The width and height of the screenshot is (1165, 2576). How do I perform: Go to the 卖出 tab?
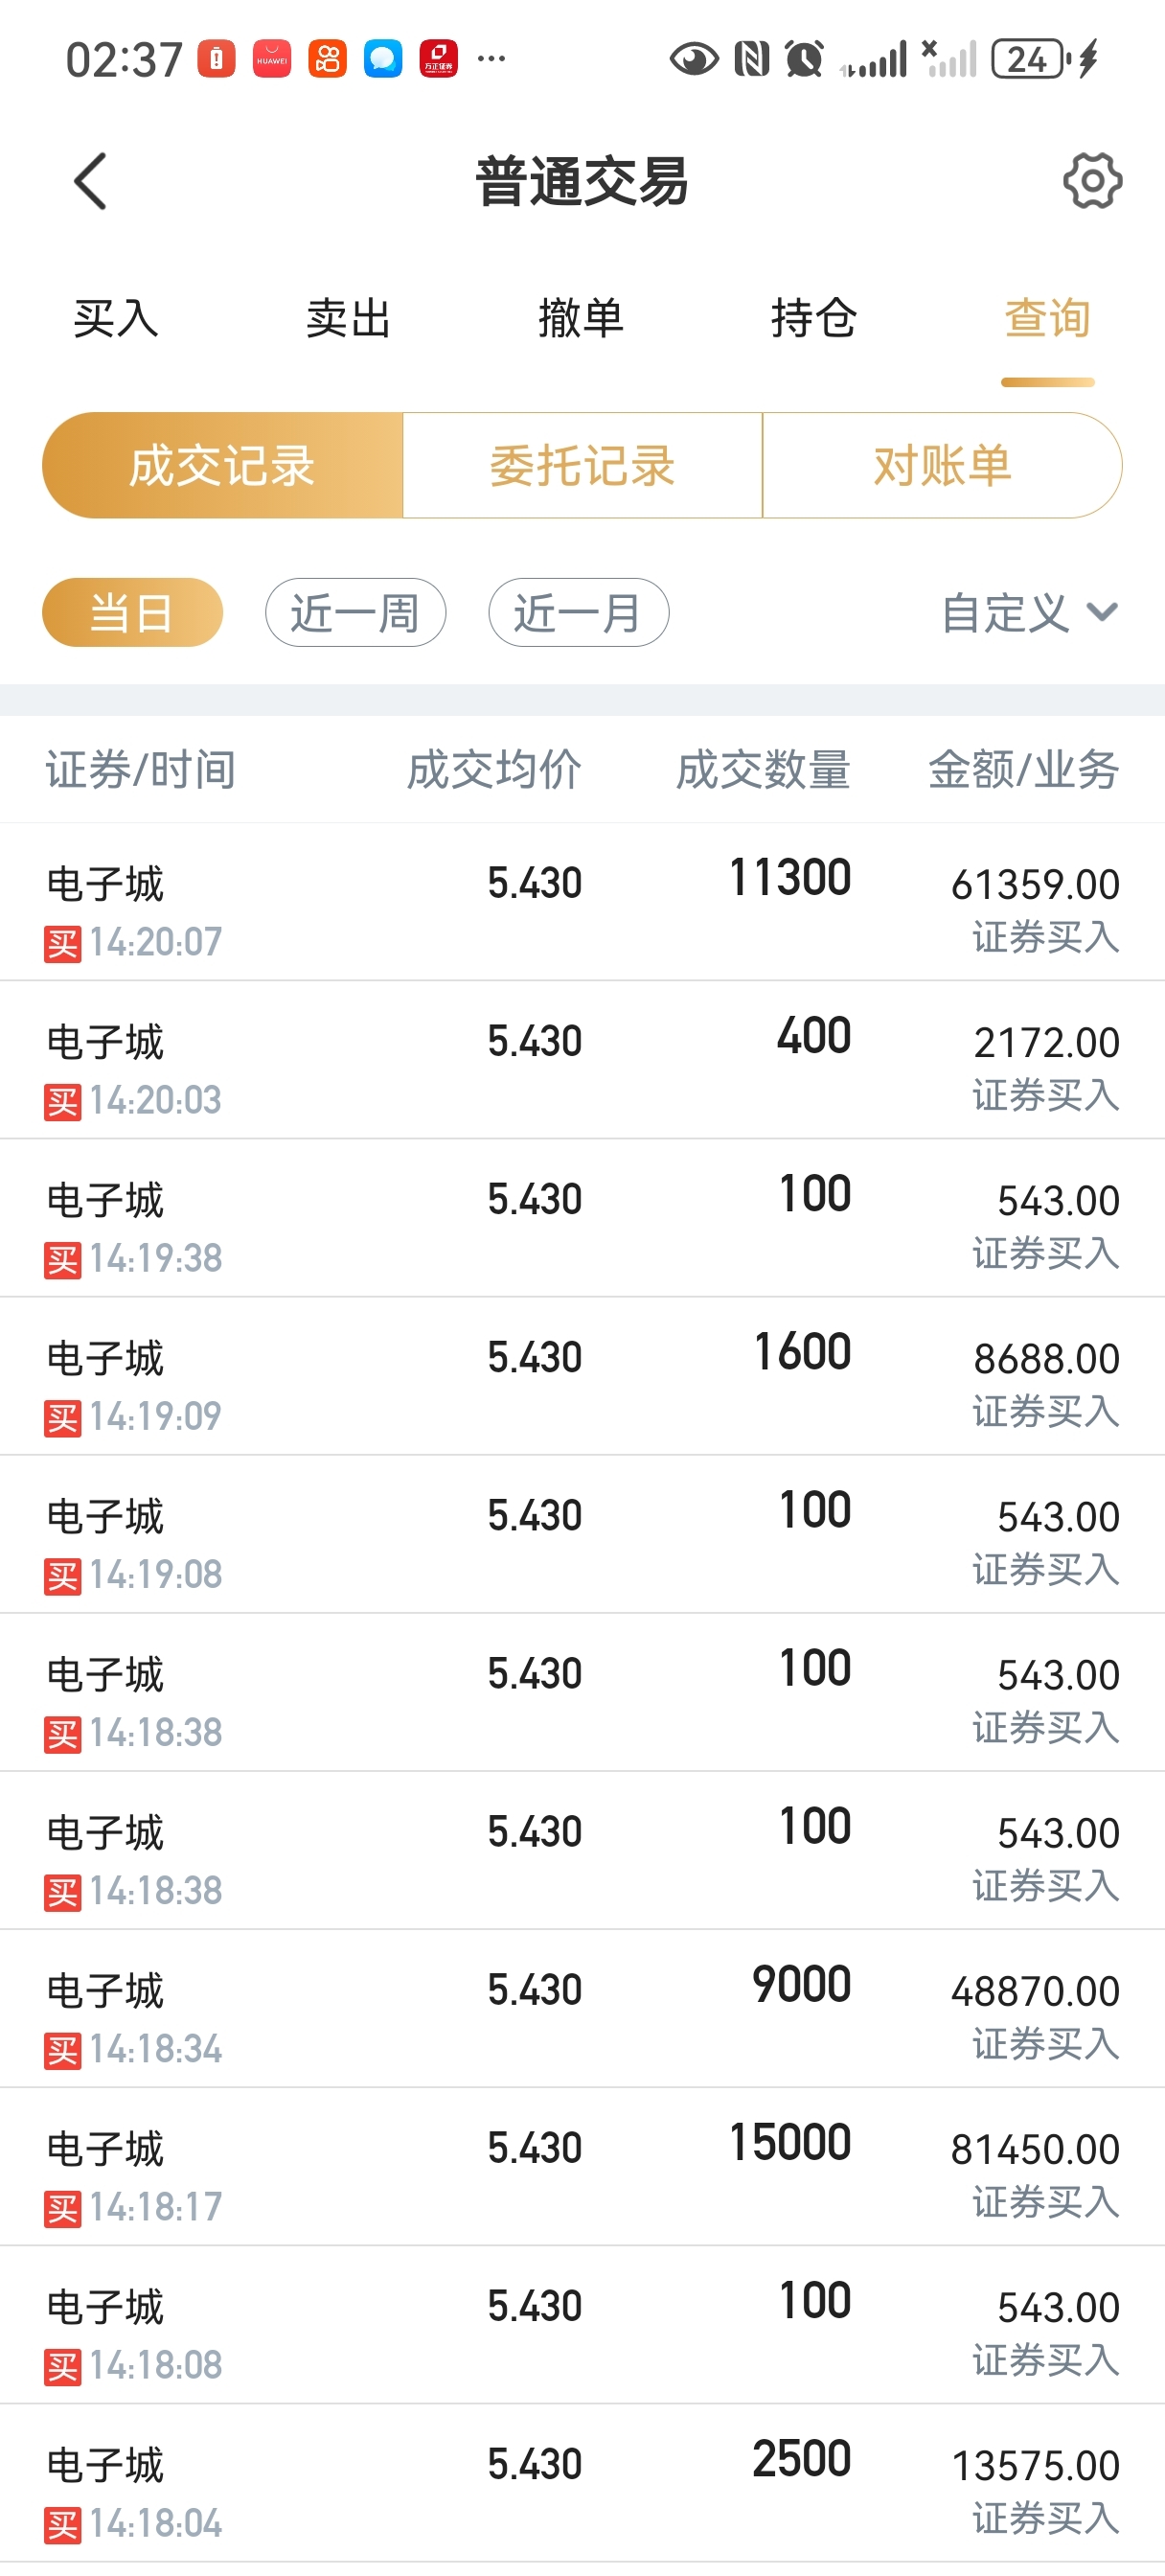click(348, 318)
